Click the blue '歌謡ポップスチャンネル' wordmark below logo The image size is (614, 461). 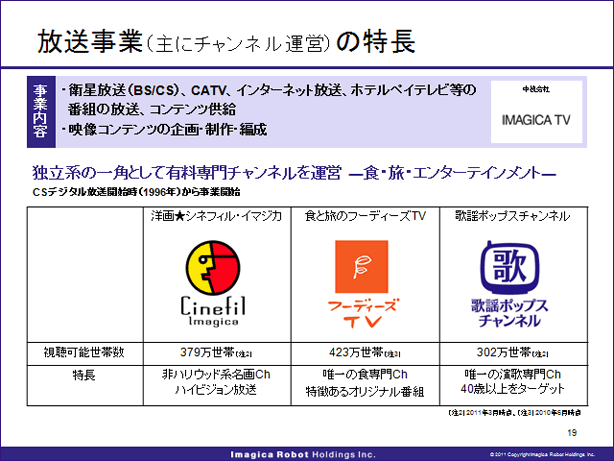[509, 313]
